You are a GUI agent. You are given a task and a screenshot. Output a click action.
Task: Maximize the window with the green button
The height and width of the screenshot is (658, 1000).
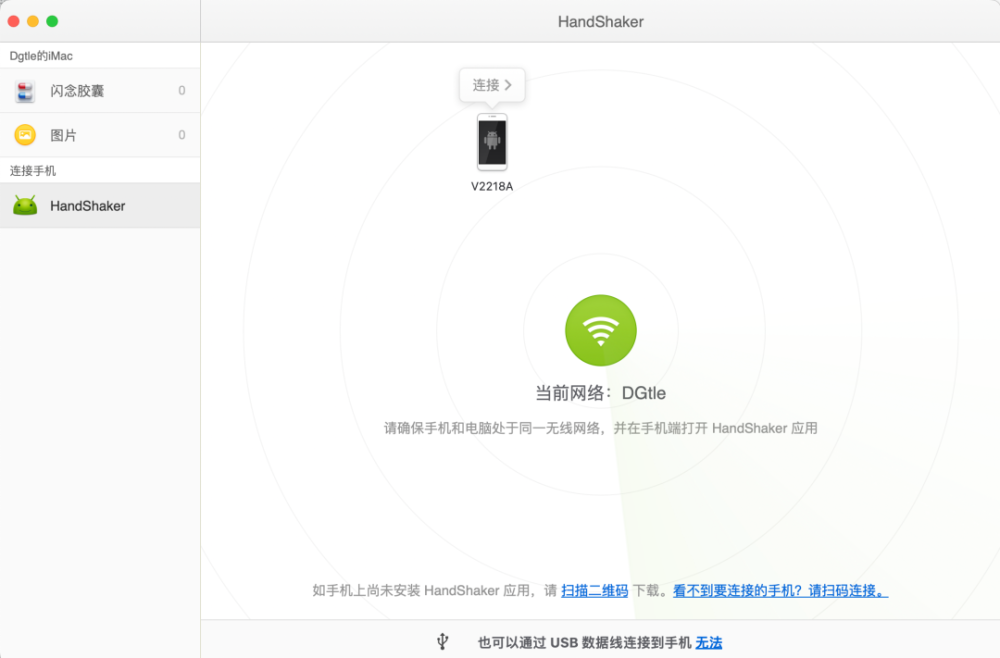(x=52, y=21)
